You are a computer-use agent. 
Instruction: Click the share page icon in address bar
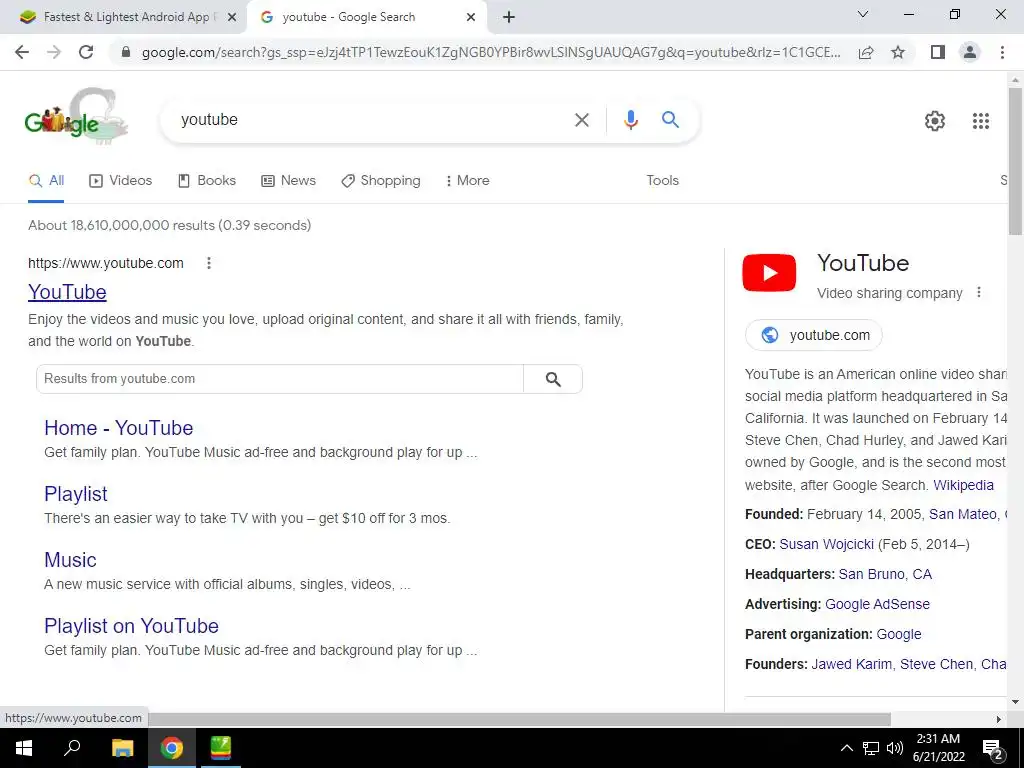866,52
